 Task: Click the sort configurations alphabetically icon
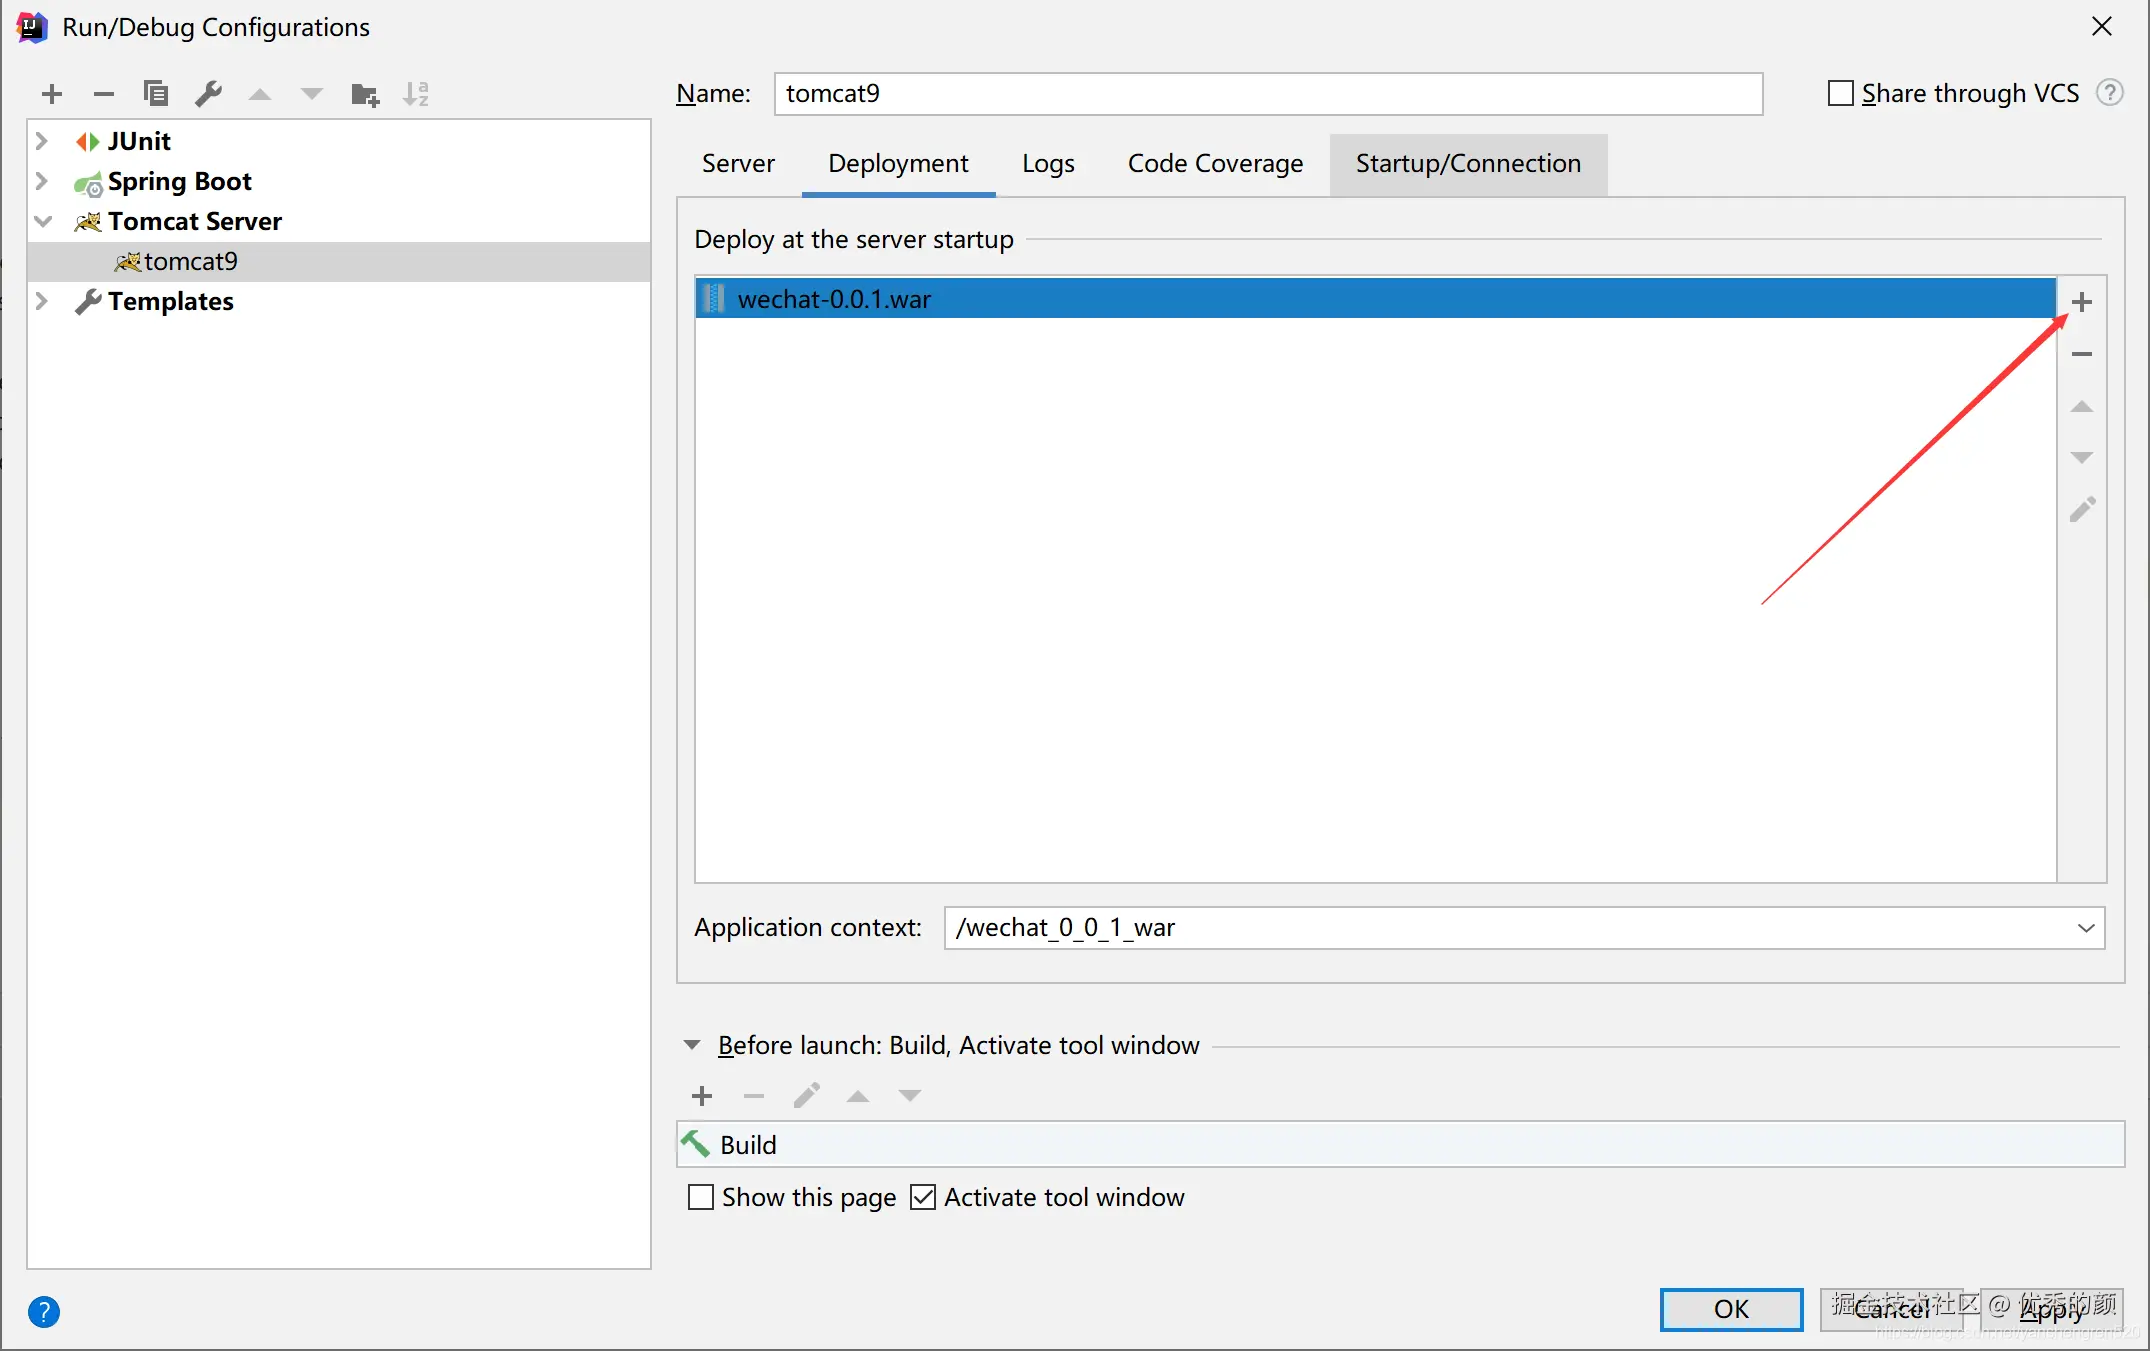coord(416,94)
